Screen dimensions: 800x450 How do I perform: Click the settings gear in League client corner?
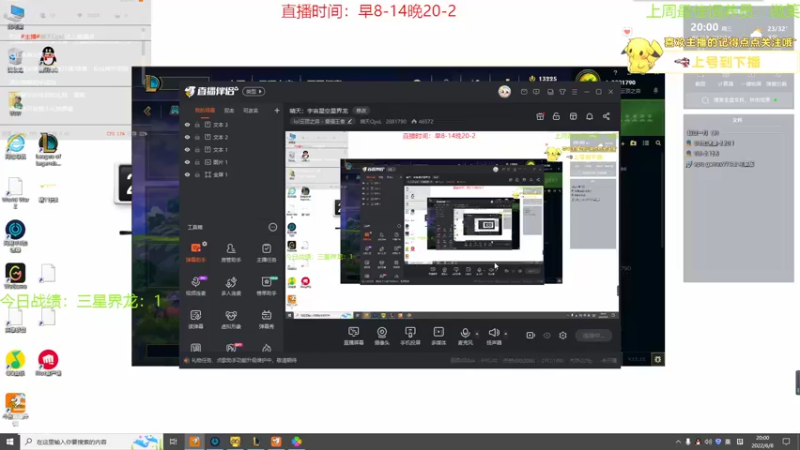point(658,360)
